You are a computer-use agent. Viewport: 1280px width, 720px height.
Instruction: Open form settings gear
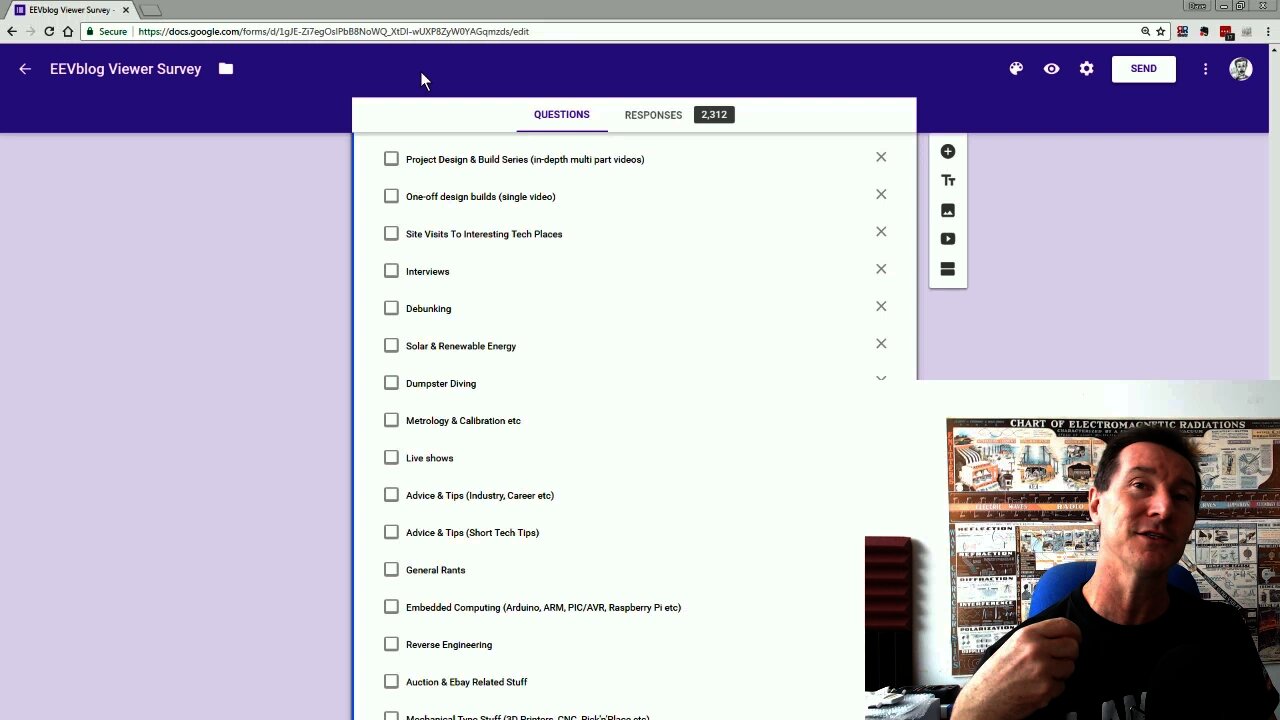(1087, 69)
